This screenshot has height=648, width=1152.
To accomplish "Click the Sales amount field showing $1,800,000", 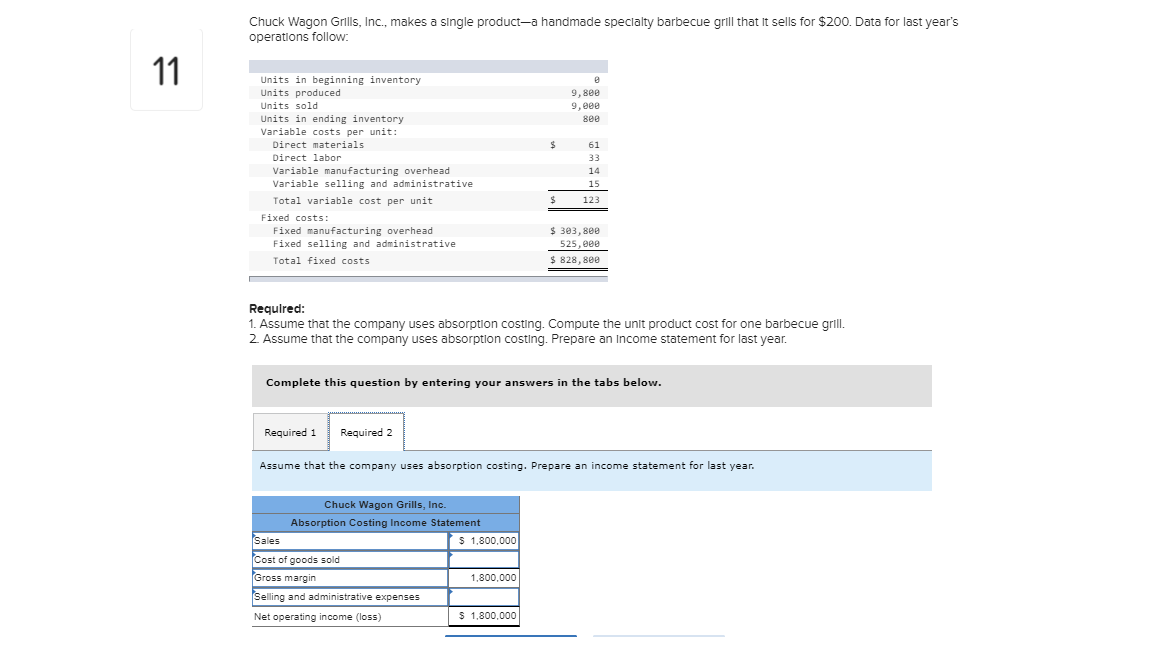I will [484, 541].
